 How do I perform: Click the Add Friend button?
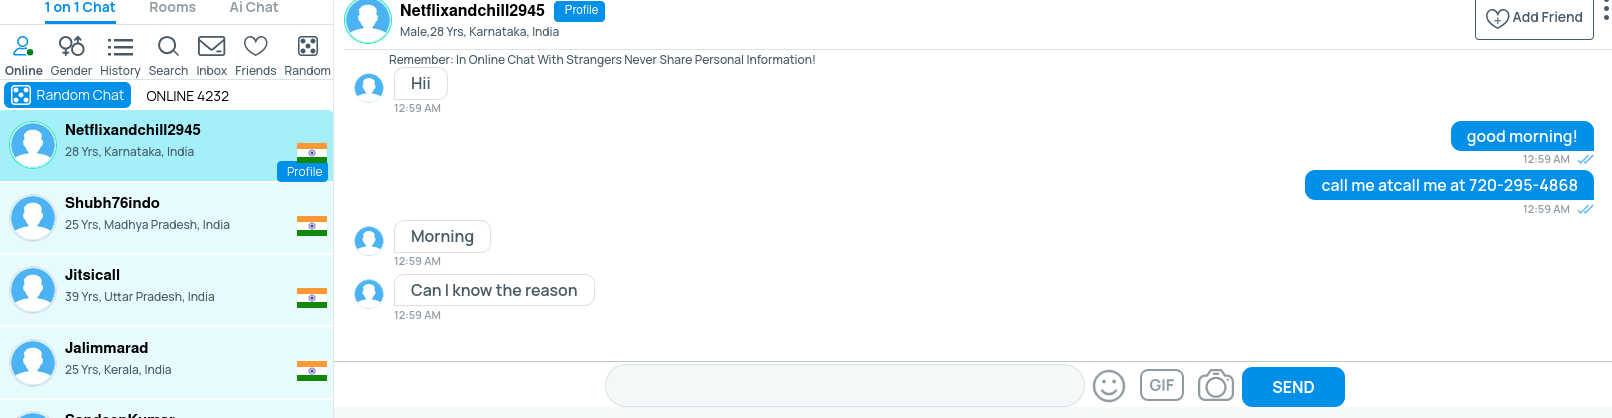(1534, 18)
